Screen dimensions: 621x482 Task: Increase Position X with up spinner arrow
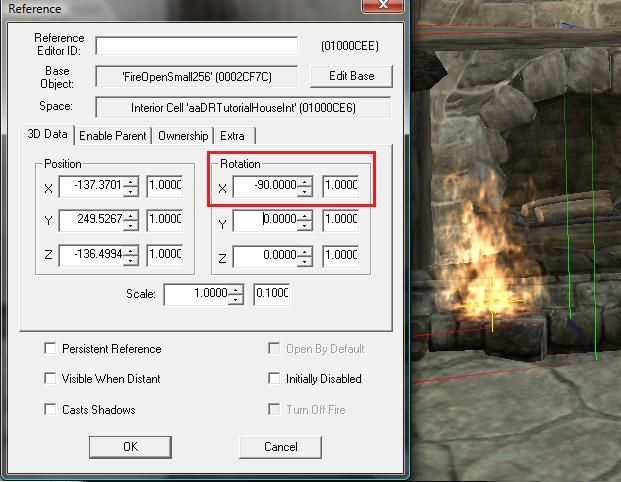point(130,182)
